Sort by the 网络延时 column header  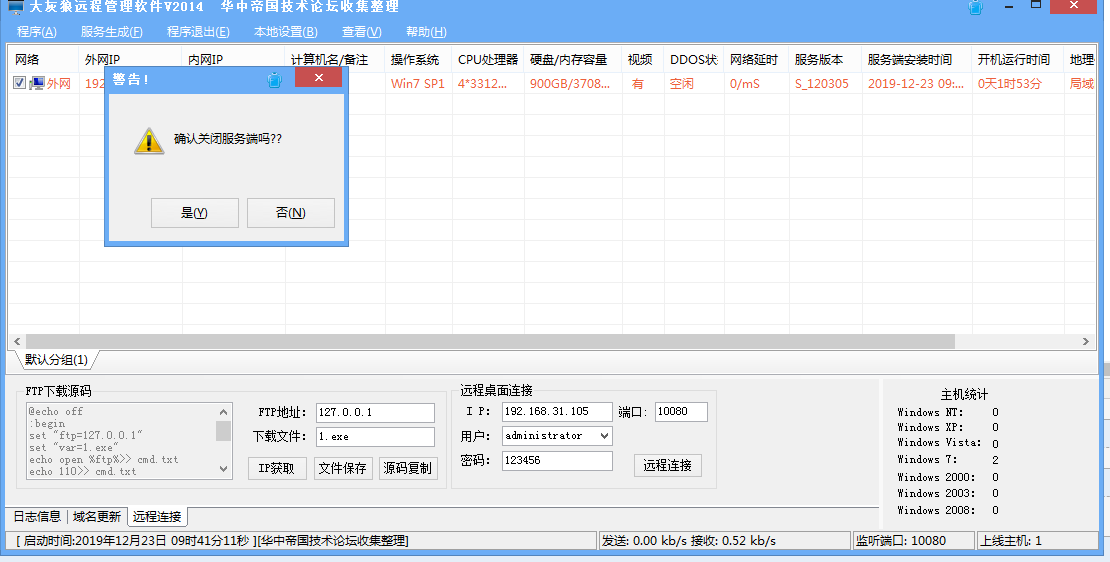(756, 59)
